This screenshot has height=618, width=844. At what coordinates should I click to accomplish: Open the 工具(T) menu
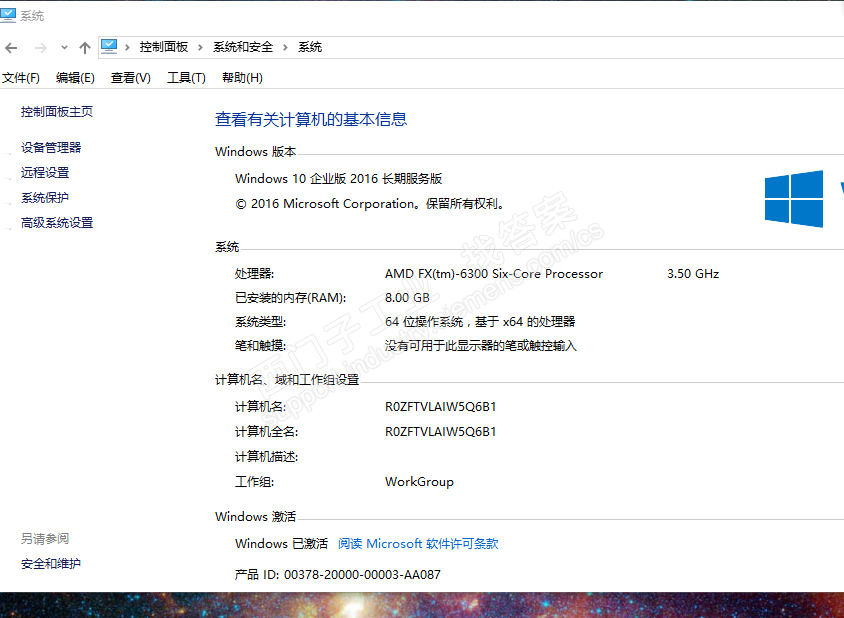pos(186,78)
